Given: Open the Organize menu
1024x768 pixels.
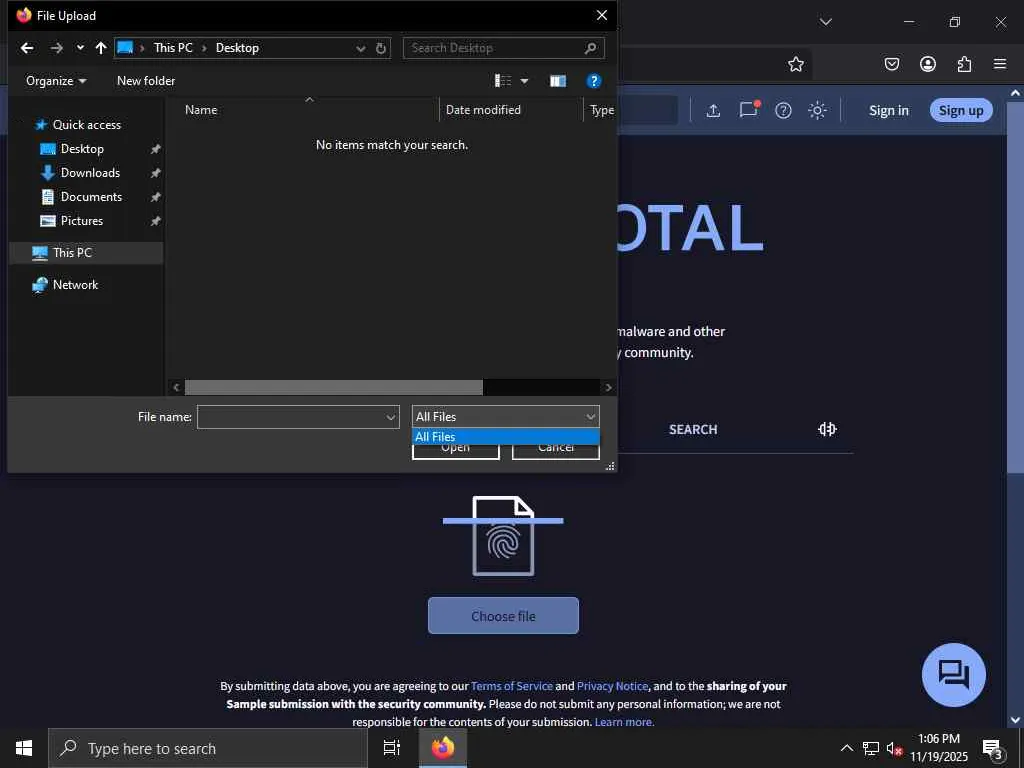Looking at the screenshot, I should click(56, 81).
